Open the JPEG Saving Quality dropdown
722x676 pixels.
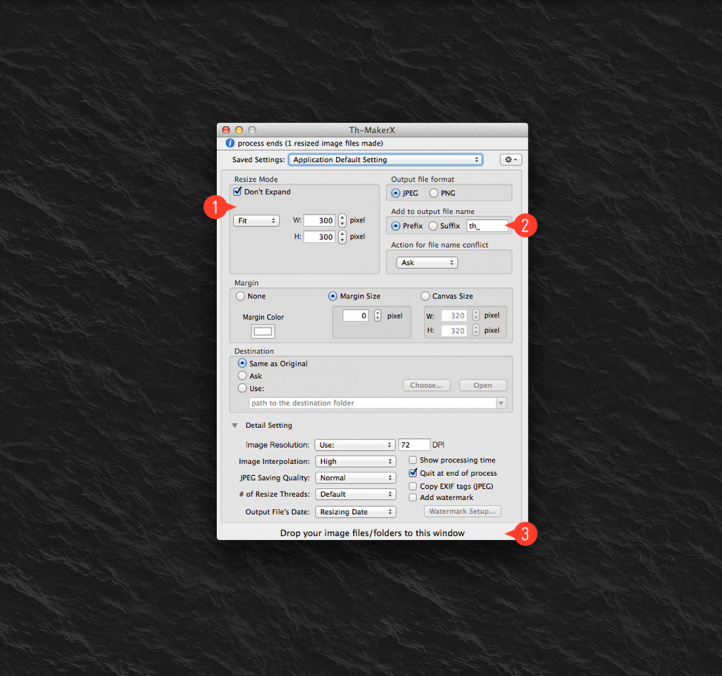pyautogui.click(x=355, y=478)
